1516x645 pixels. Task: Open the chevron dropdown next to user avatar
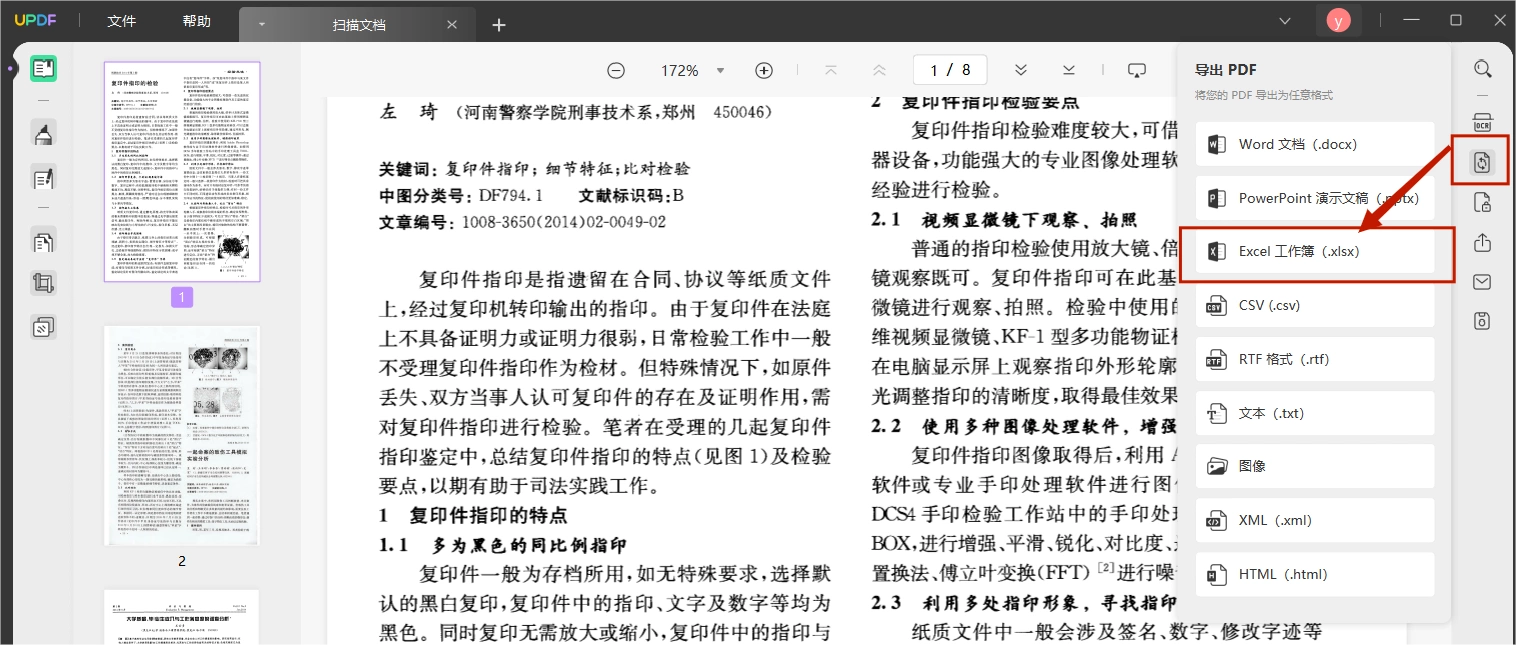coord(1286,21)
